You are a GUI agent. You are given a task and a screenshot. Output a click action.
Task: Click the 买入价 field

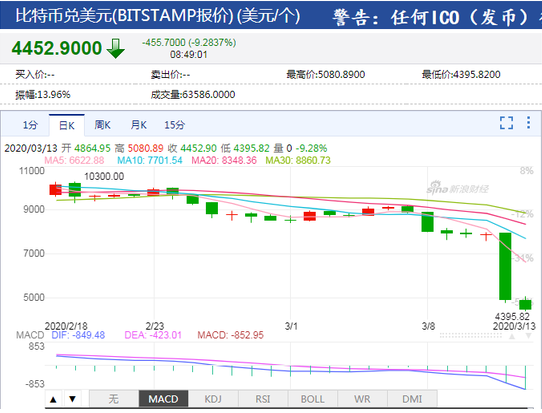35,74
